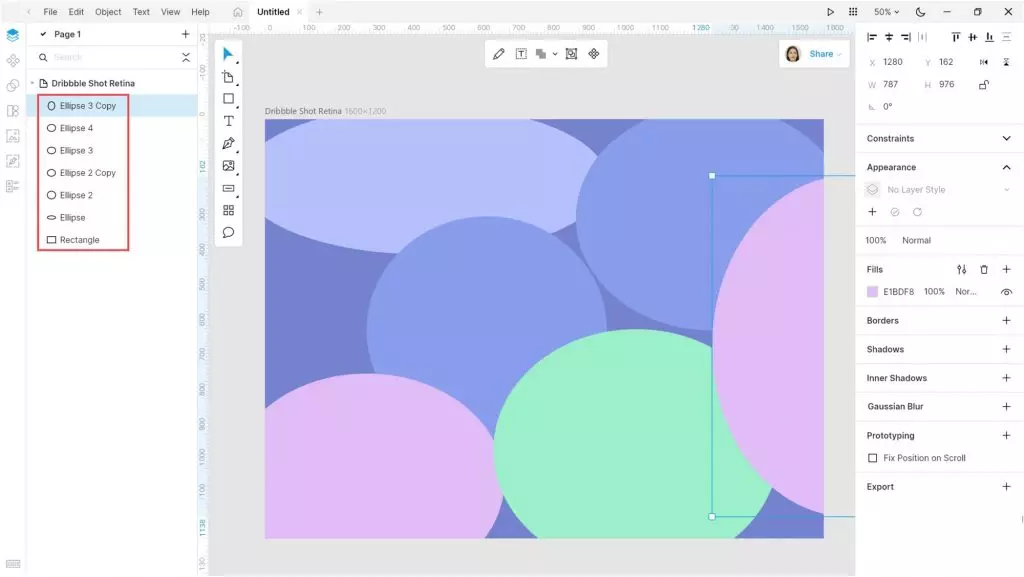Open the Layers panel in sidebar
Viewport: 1024px width, 577px height.
click(x=12, y=35)
